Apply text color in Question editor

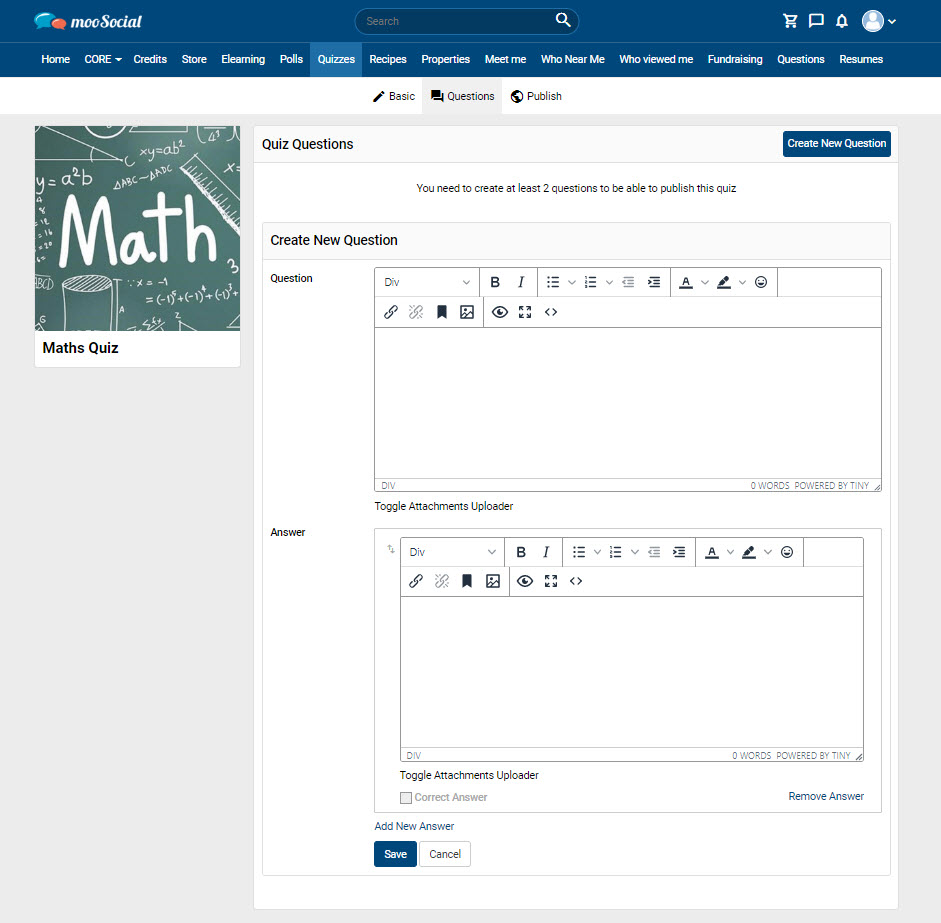686,282
